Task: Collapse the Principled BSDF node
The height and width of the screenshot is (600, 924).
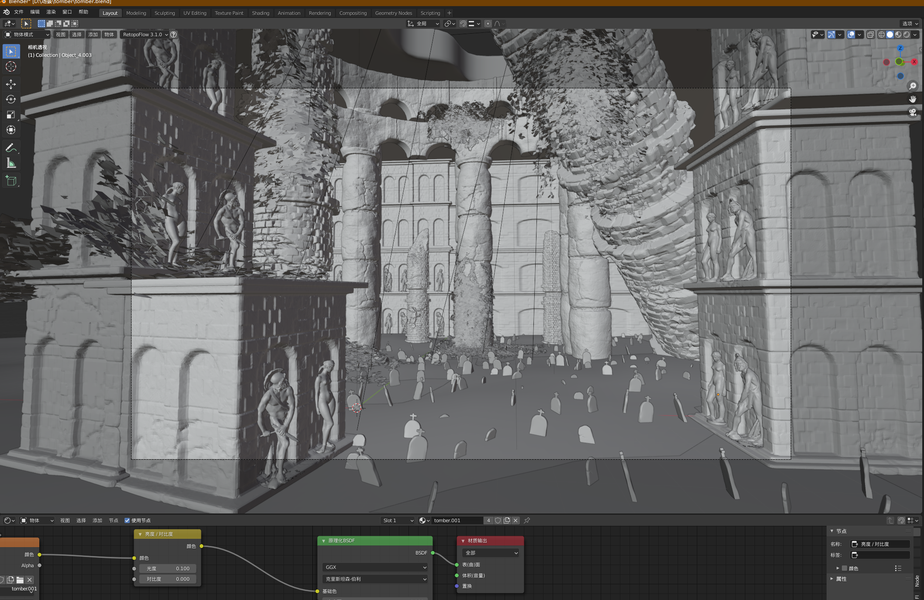Action: [x=324, y=540]
